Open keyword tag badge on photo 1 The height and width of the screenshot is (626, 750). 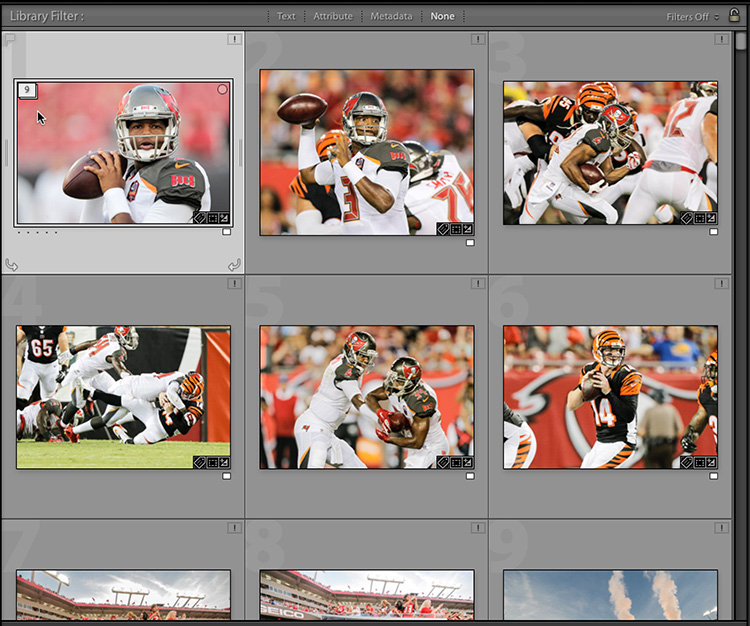(x=199, y=219)
